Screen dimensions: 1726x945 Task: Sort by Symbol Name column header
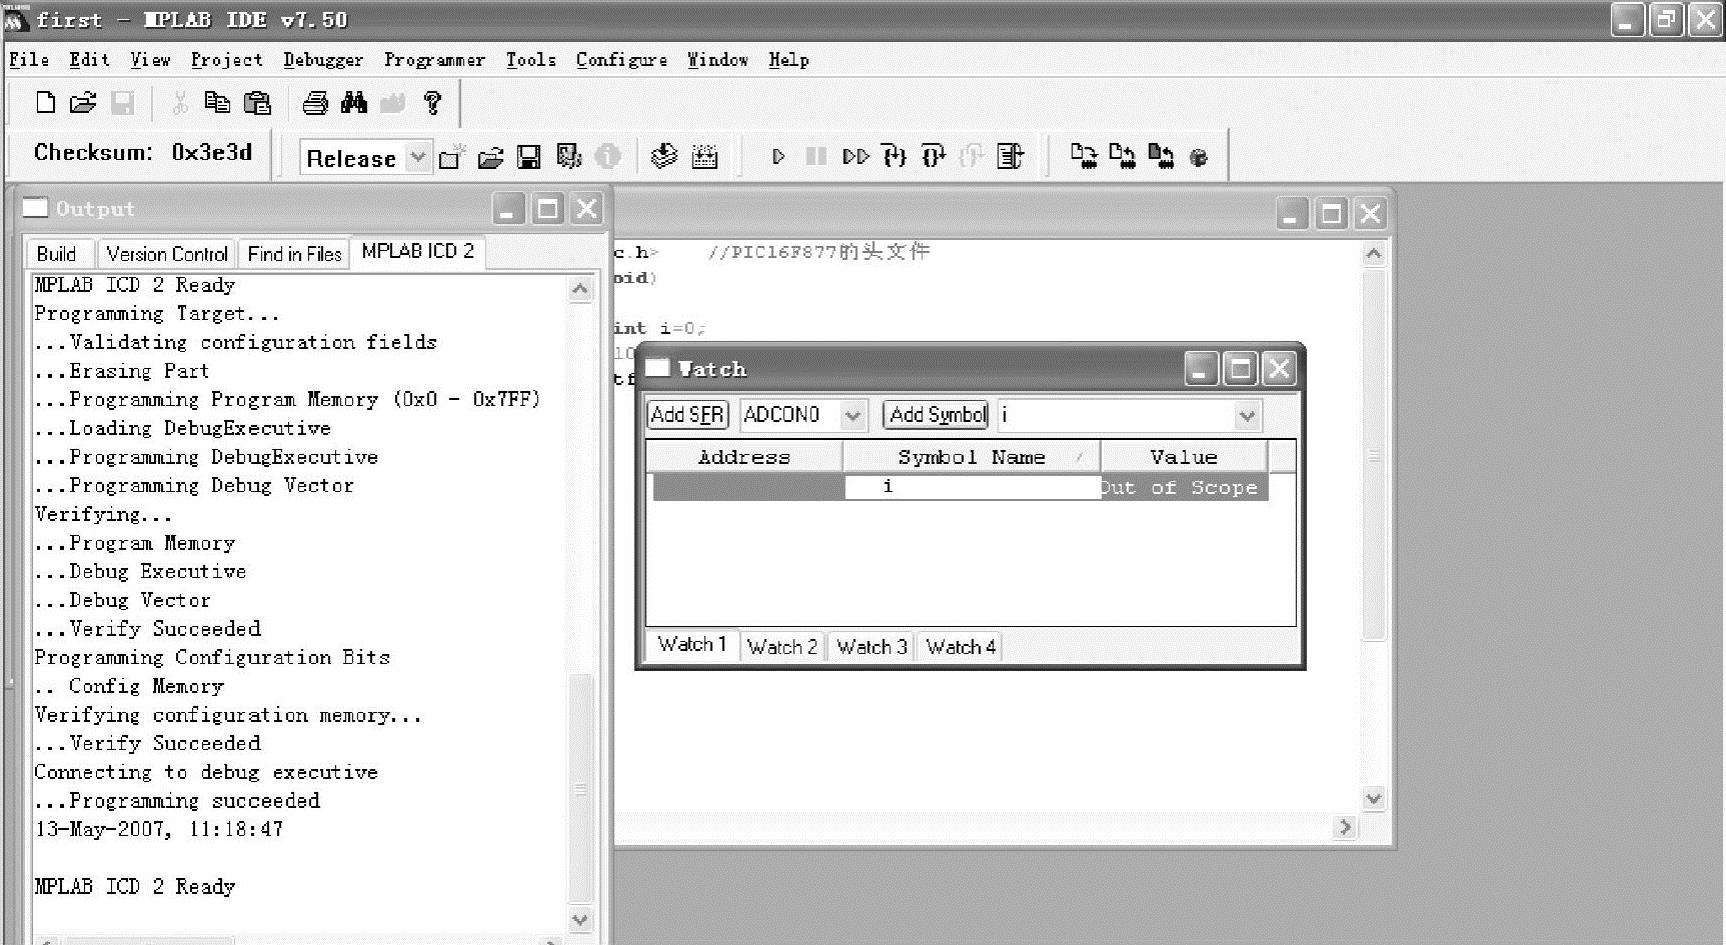pos(971,457)
